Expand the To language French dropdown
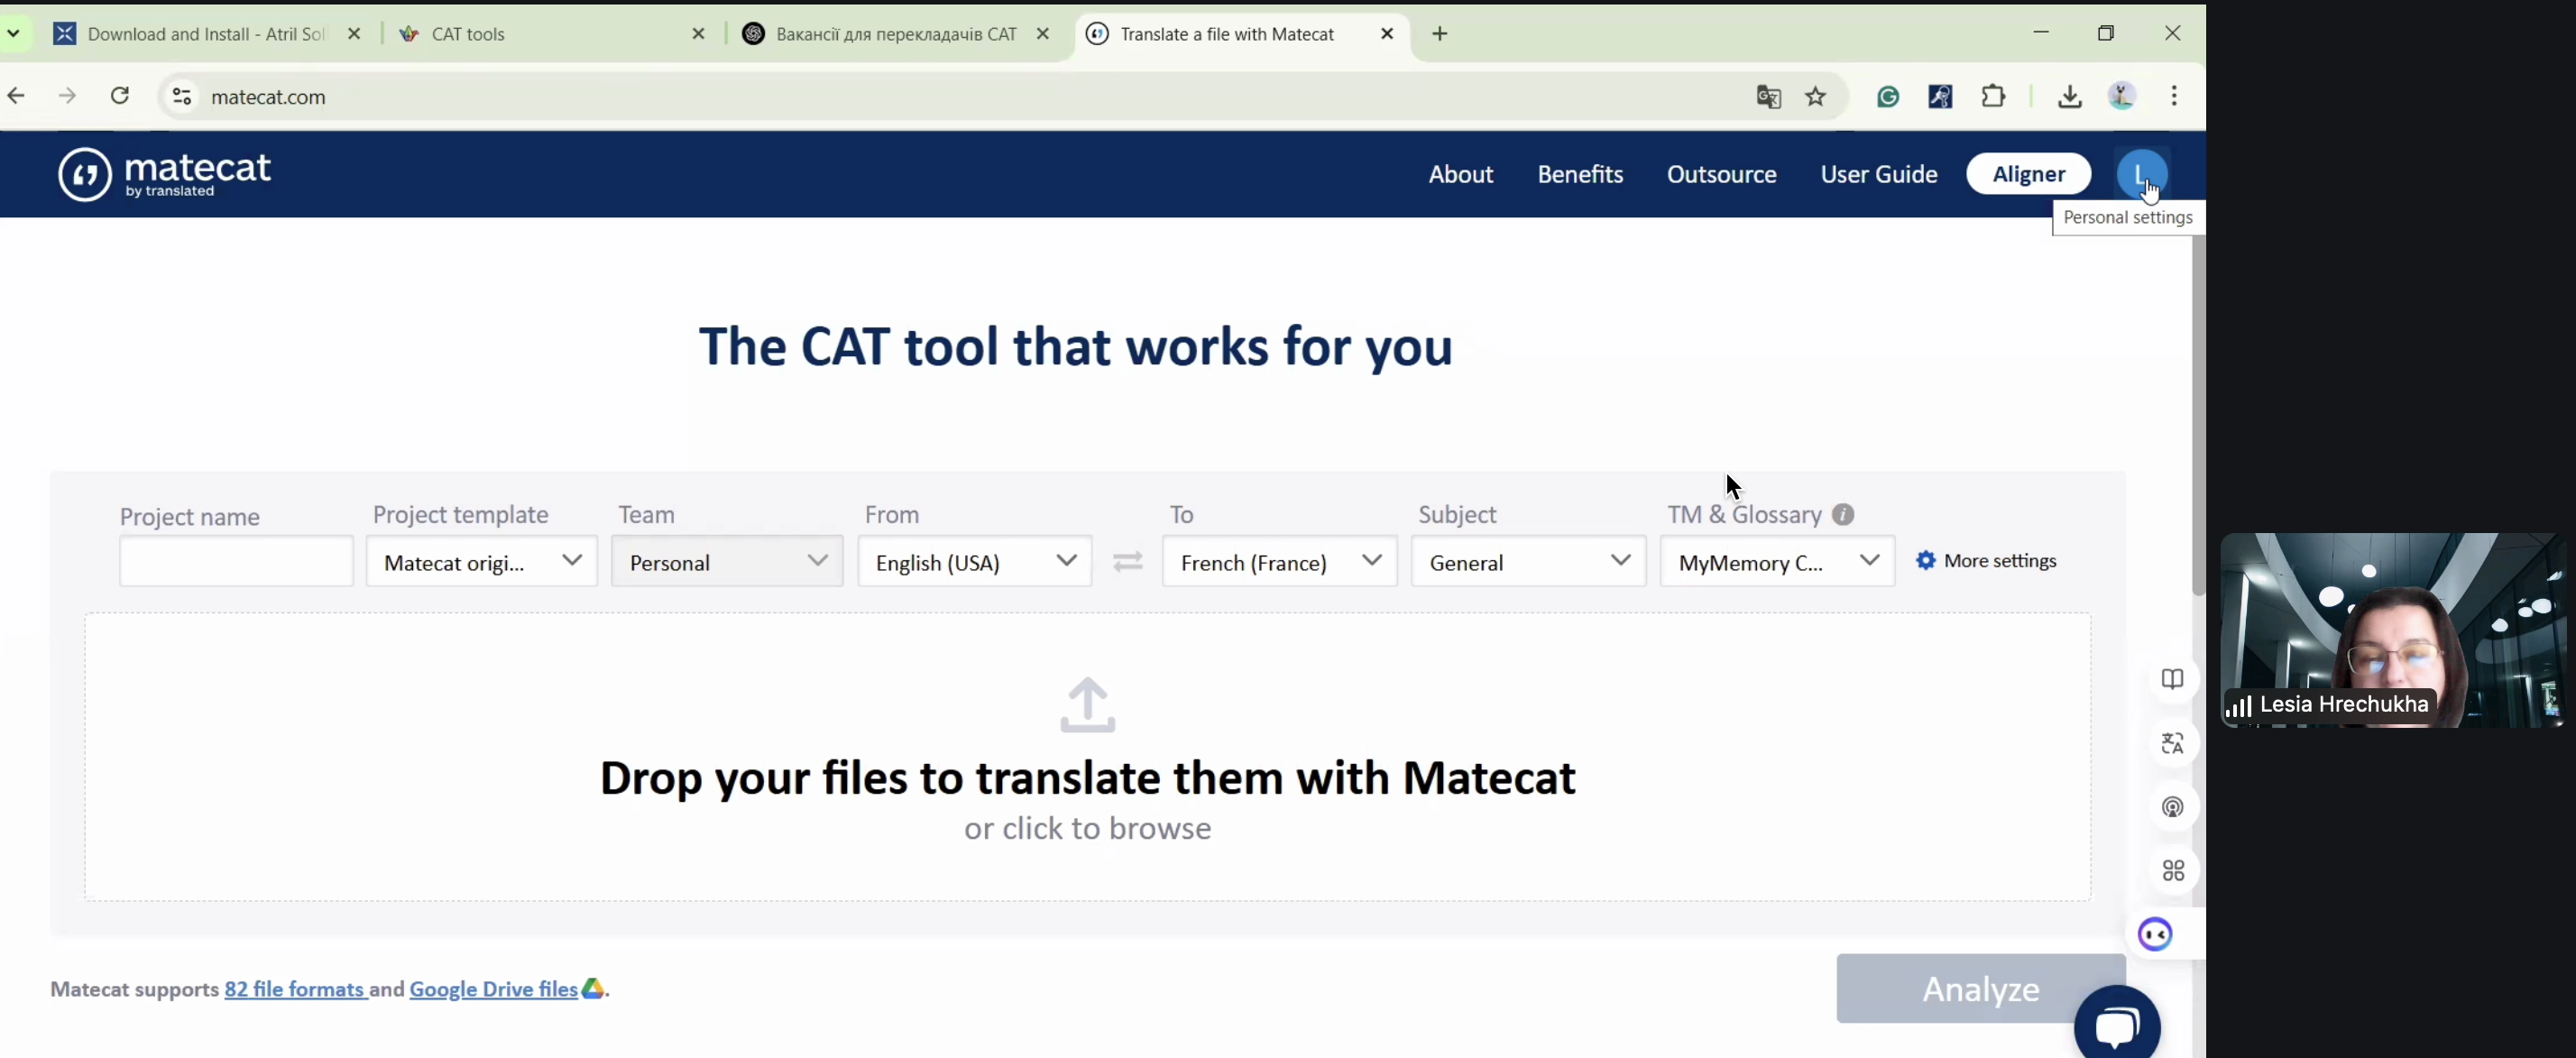The width and height of the screenshot is (2576, 1058). [x=1279, y=562]
